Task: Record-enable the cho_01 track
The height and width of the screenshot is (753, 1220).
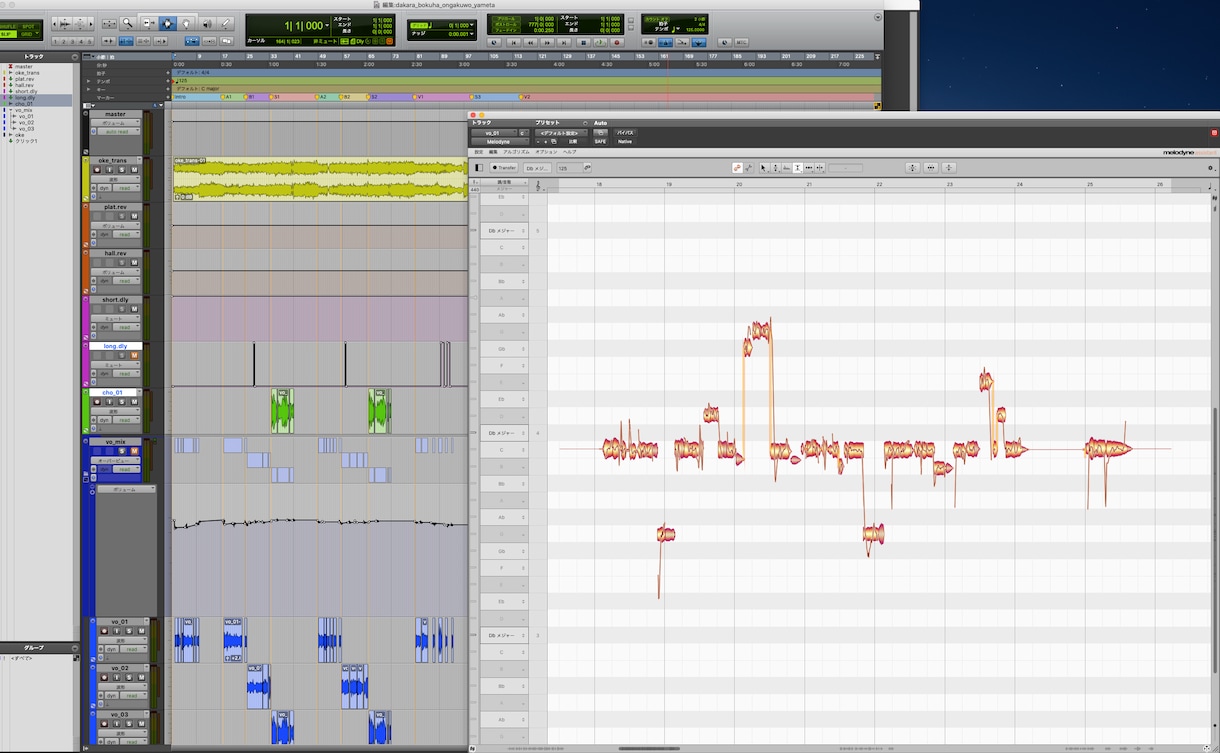Action: 97,403
